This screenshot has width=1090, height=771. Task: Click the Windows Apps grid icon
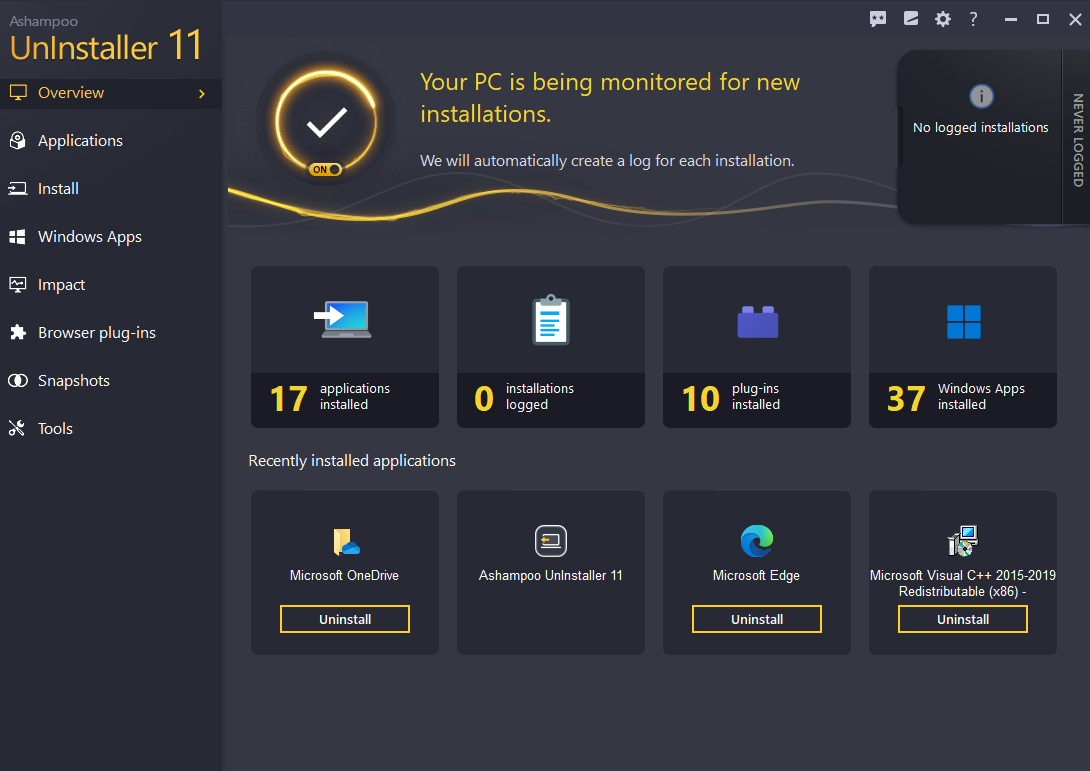(x=16, y=236)
